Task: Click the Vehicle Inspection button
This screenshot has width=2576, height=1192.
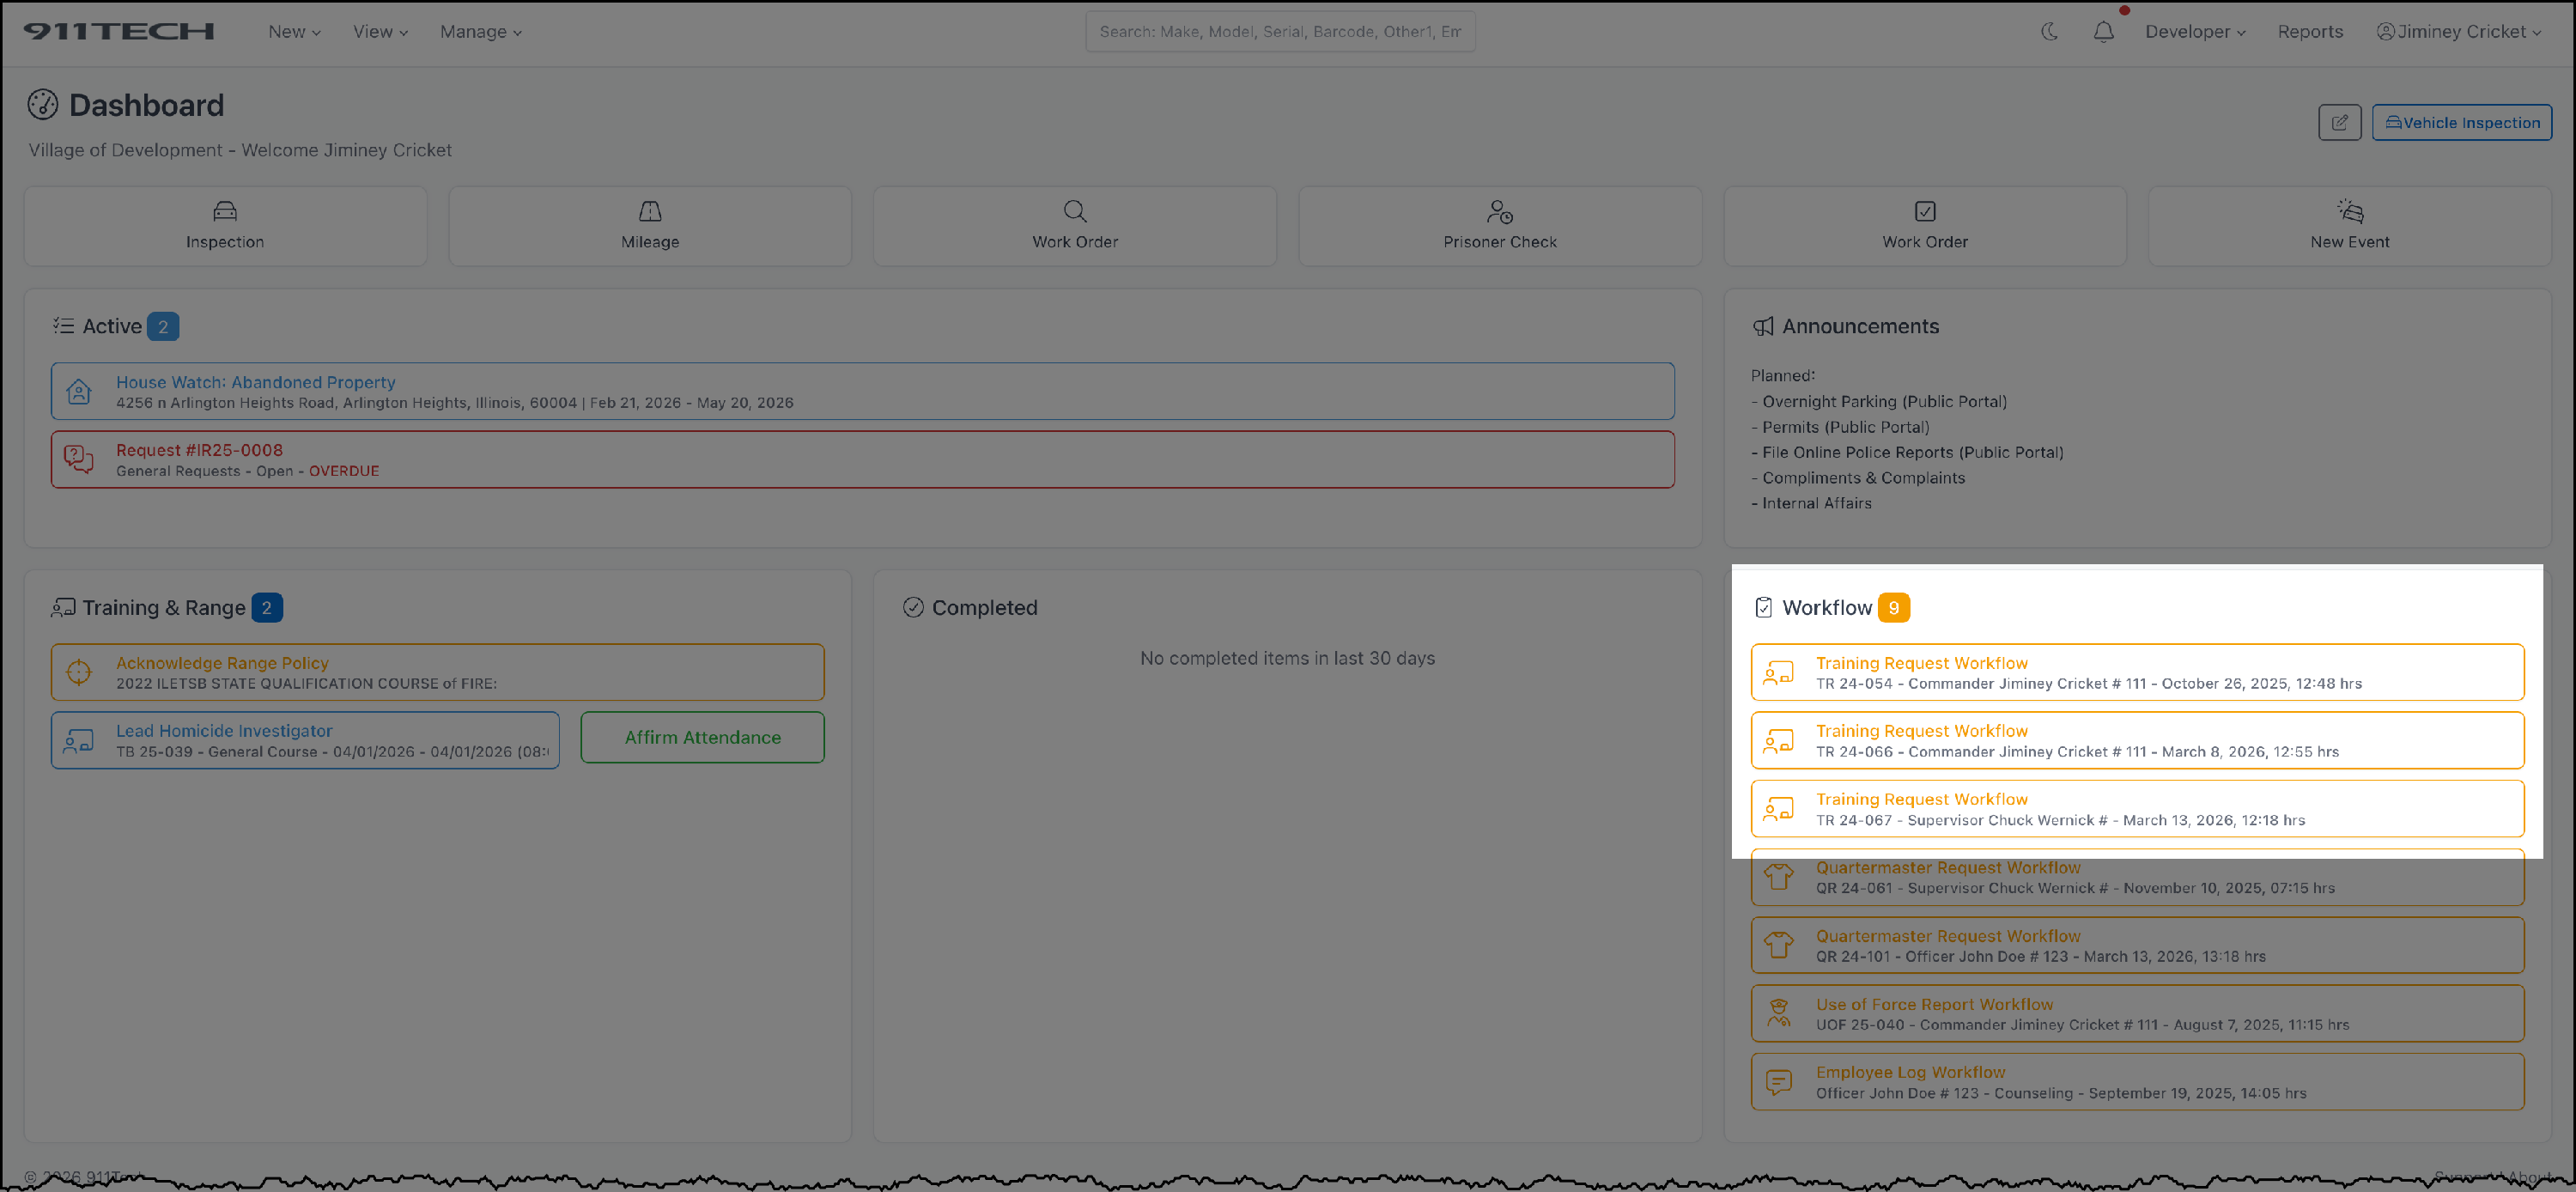Action: tap(2461, 122)
